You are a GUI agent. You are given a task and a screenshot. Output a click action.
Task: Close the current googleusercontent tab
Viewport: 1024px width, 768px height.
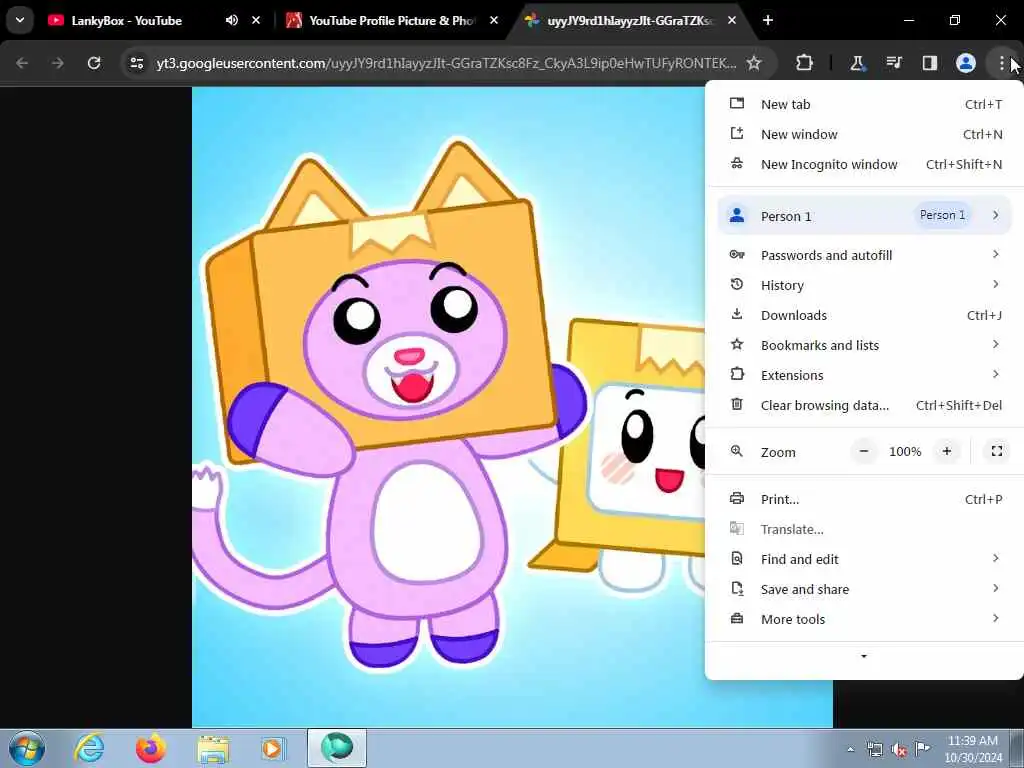click(x=732, y=20)
